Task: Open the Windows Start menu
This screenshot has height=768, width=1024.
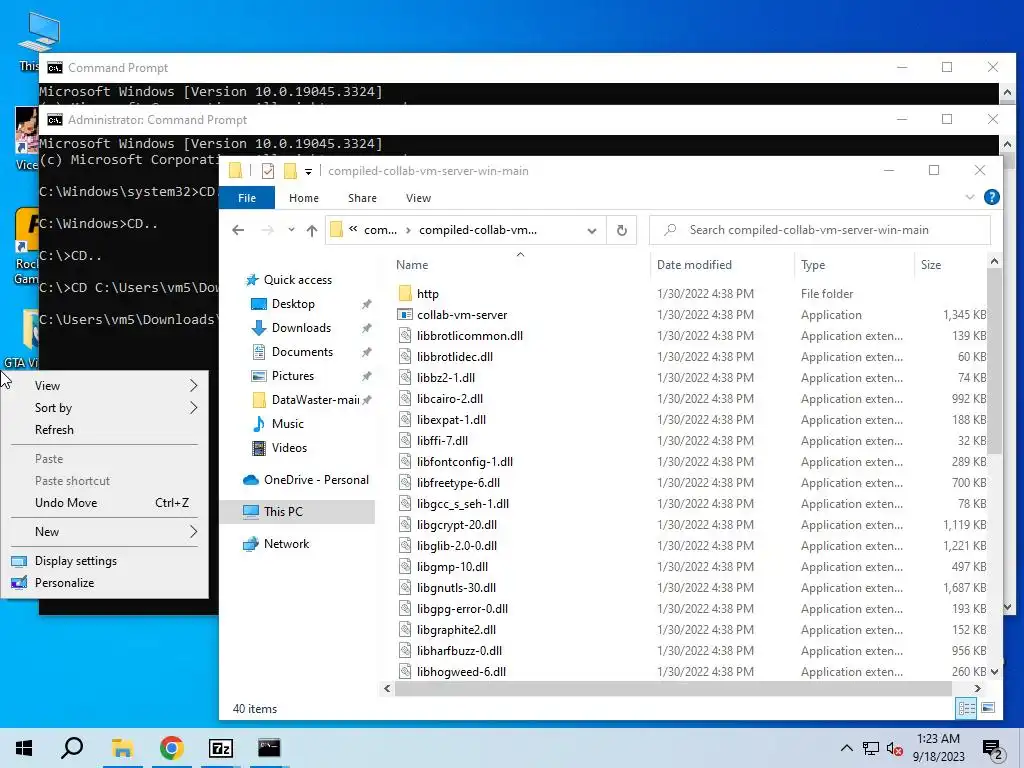Action: point(24,748)
